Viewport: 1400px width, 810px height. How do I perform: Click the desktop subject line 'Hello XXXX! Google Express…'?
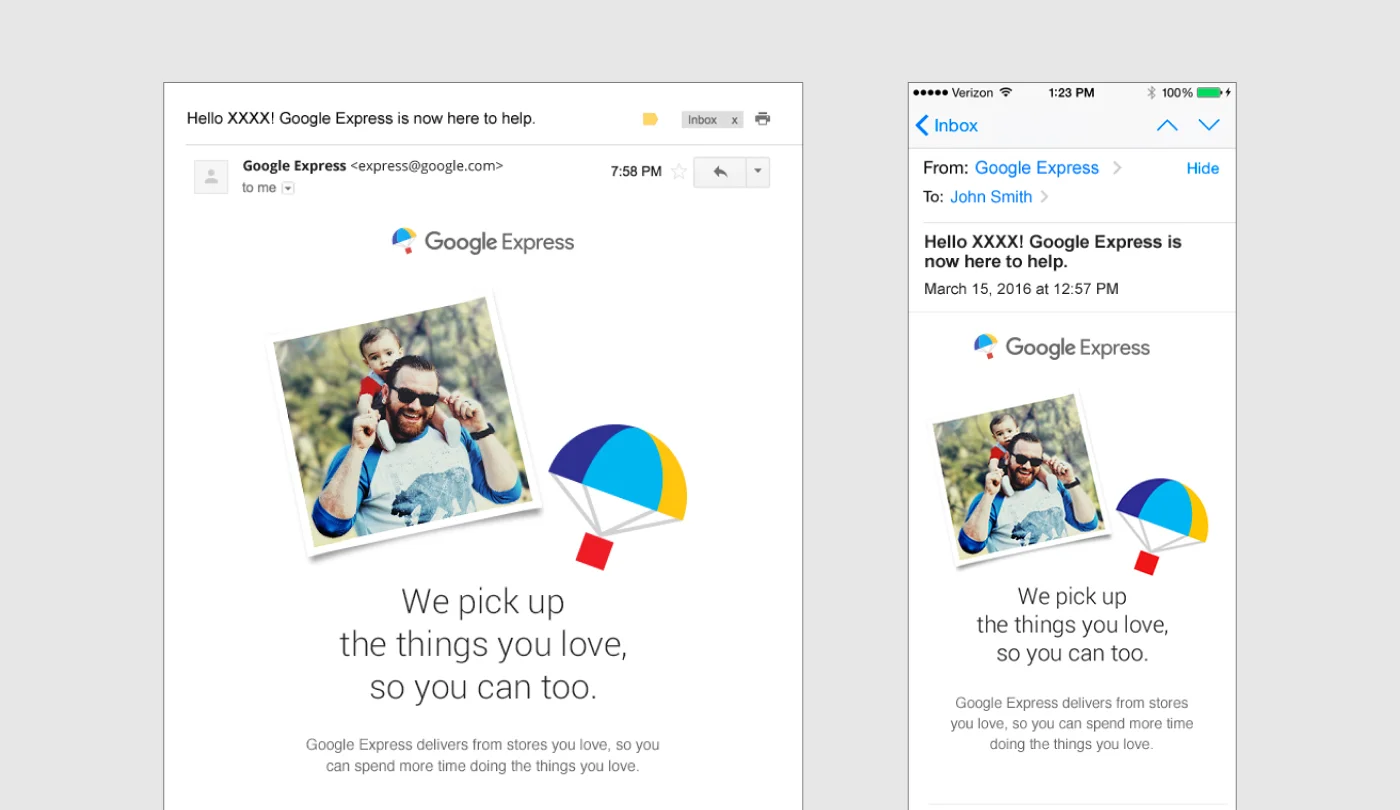click(x=361, y=118)
